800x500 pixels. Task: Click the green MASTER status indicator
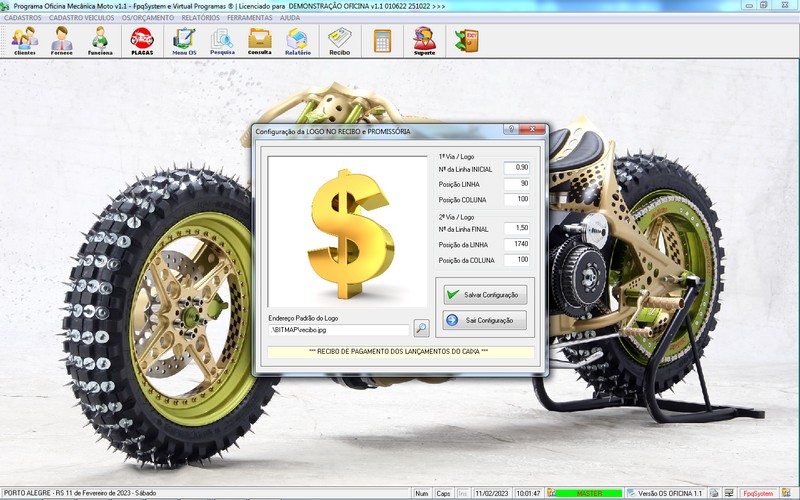coord(589,493)
